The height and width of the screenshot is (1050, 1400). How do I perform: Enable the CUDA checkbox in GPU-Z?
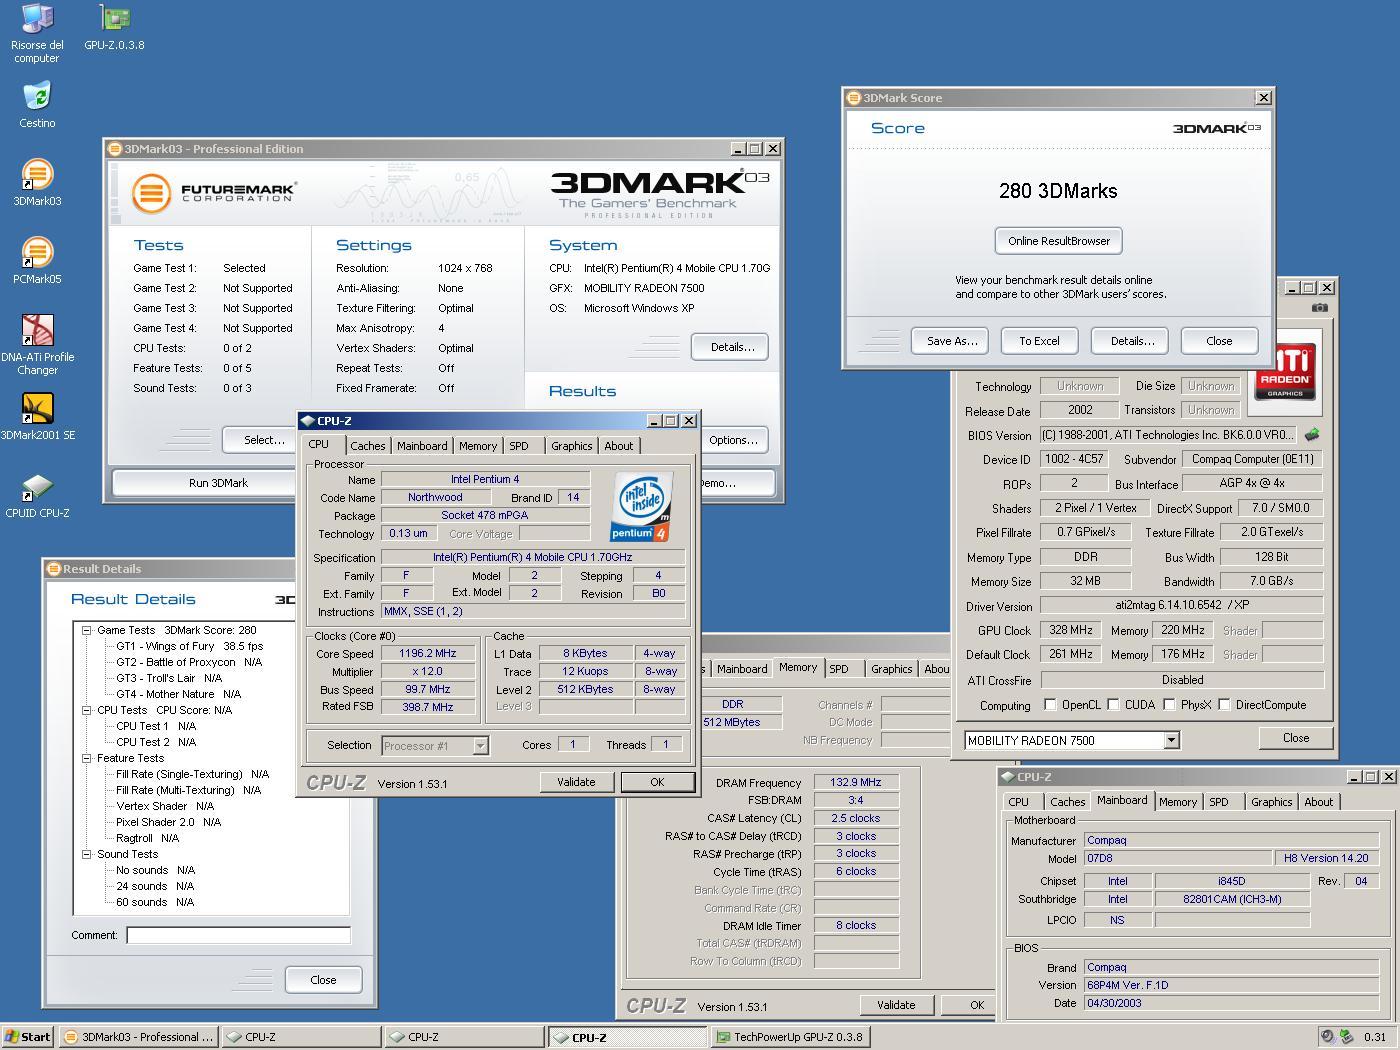pyautogui.click(x=1113, y=705)
